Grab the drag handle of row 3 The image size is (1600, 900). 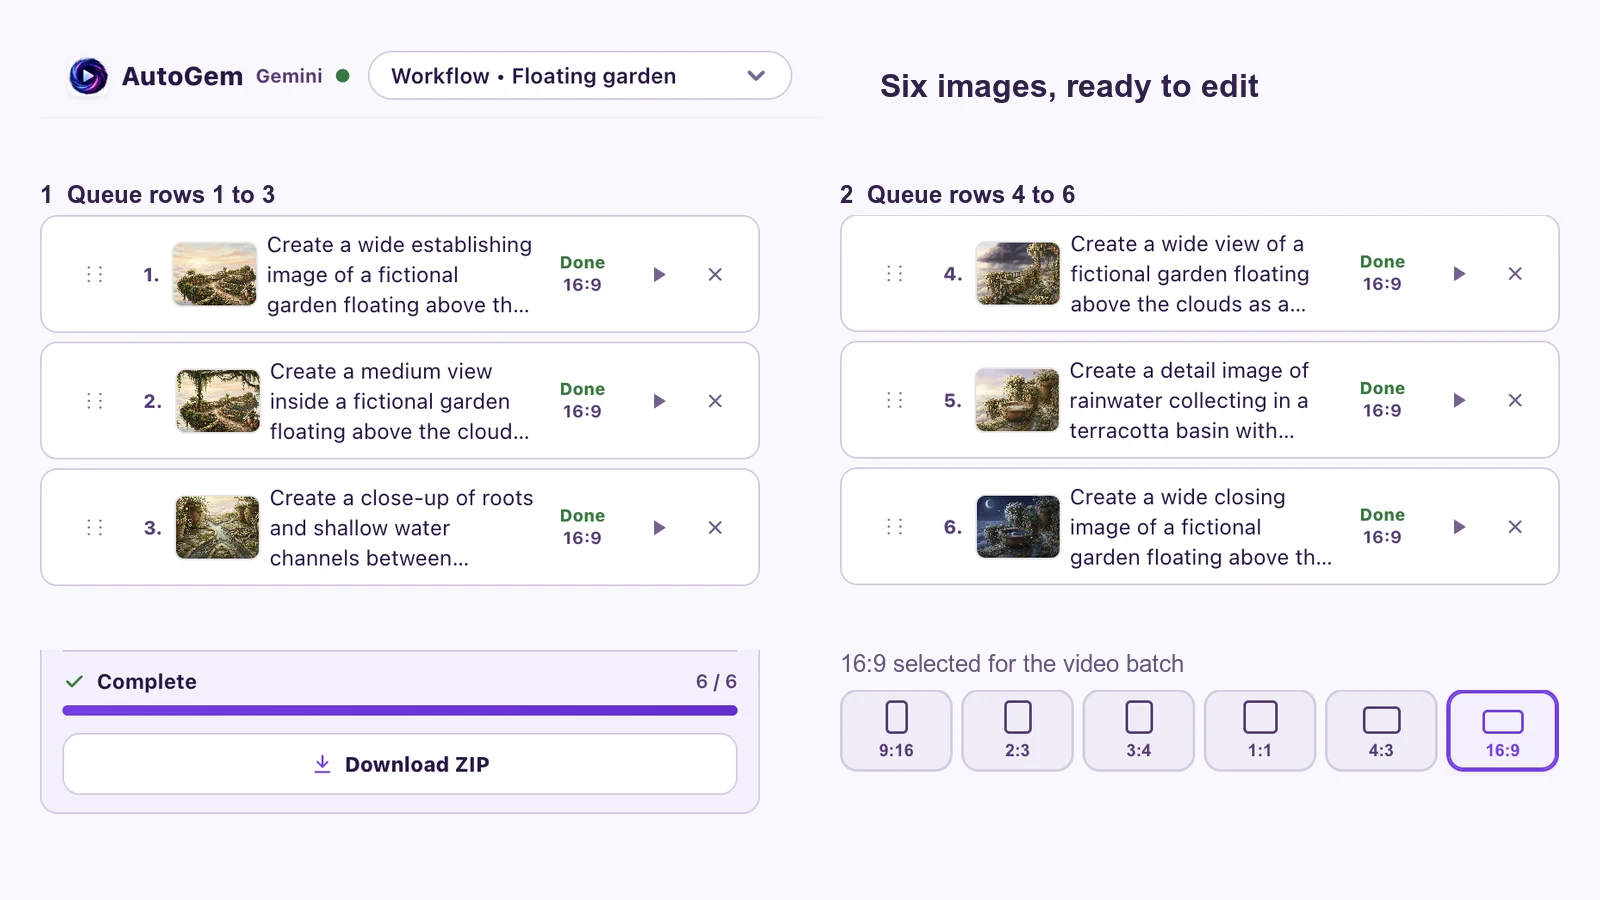95,528
